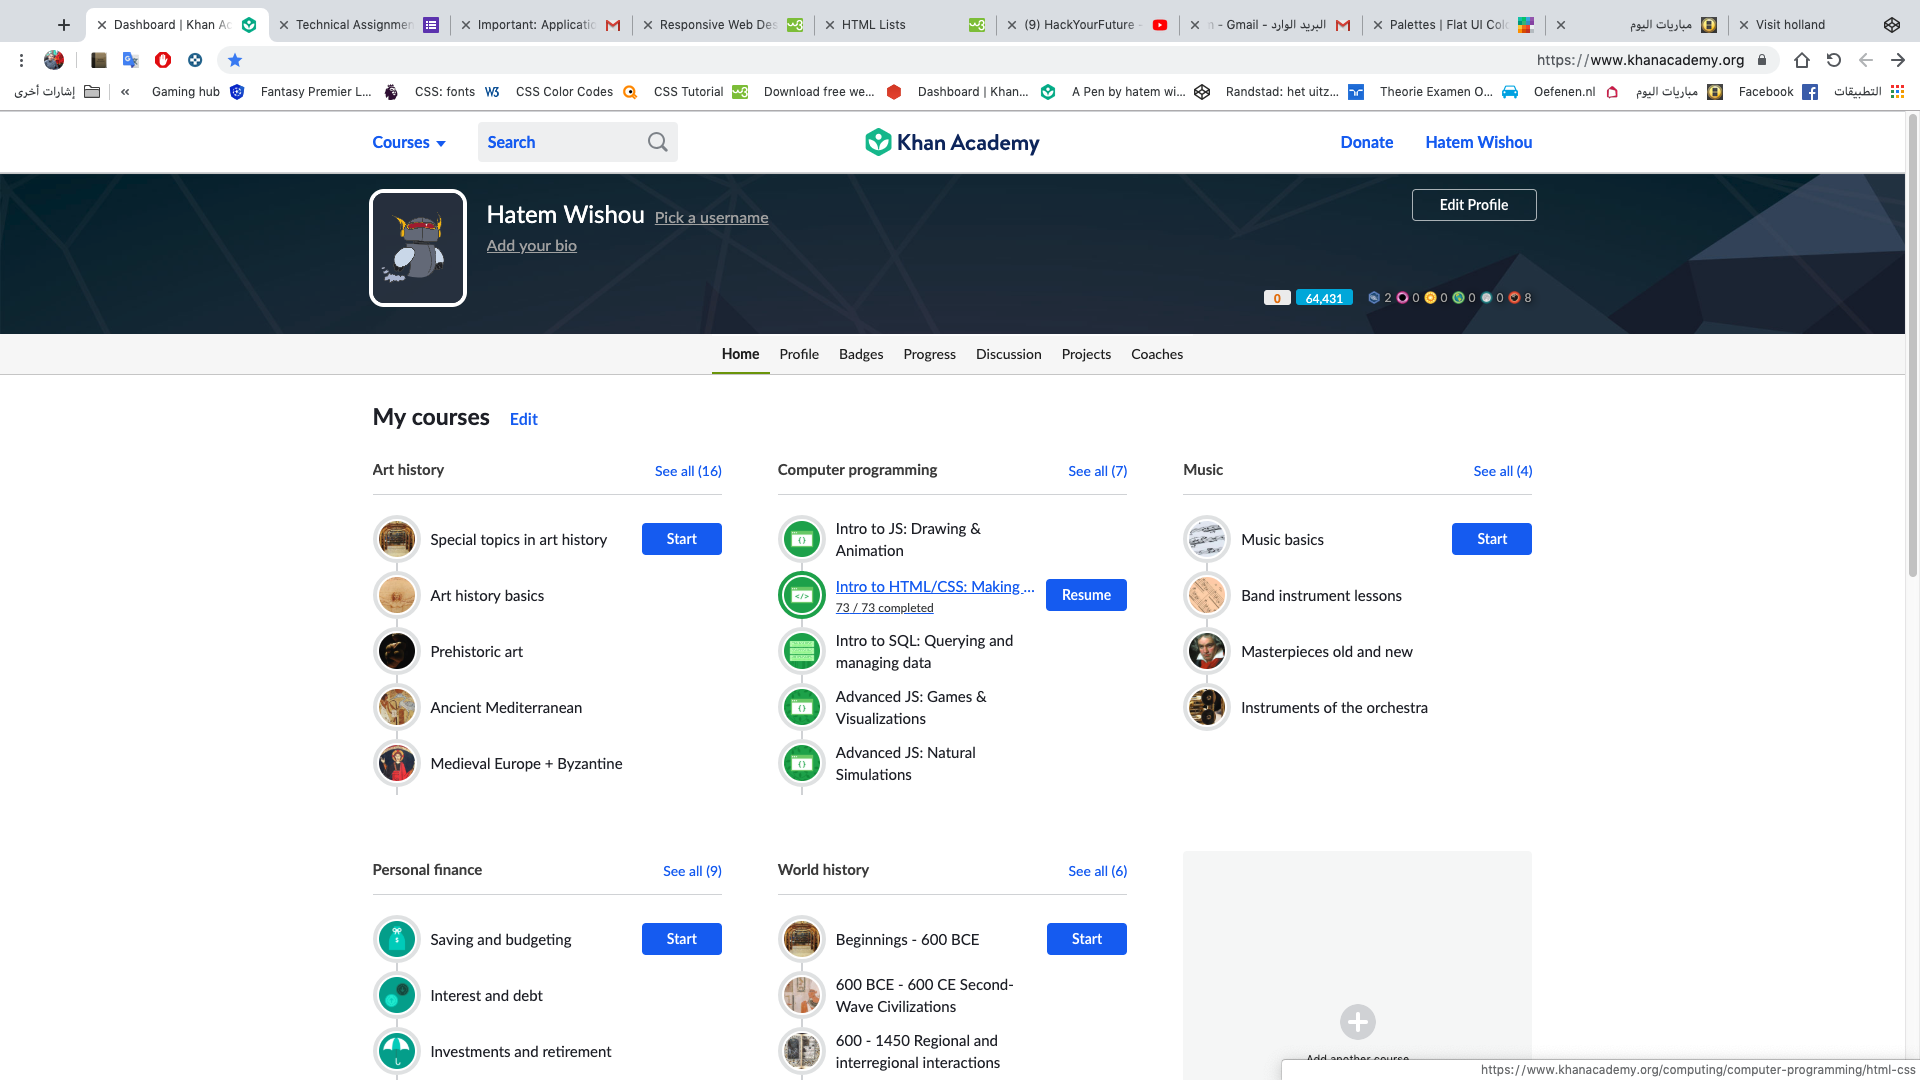Expand the Courses dropdown menu

pos(409,142)
